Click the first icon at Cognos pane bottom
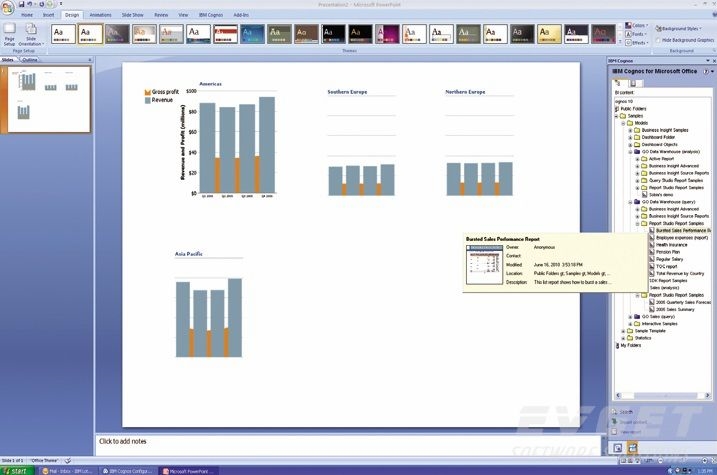Viewport: 717px width, 475px height. click(x=618, y=448)
